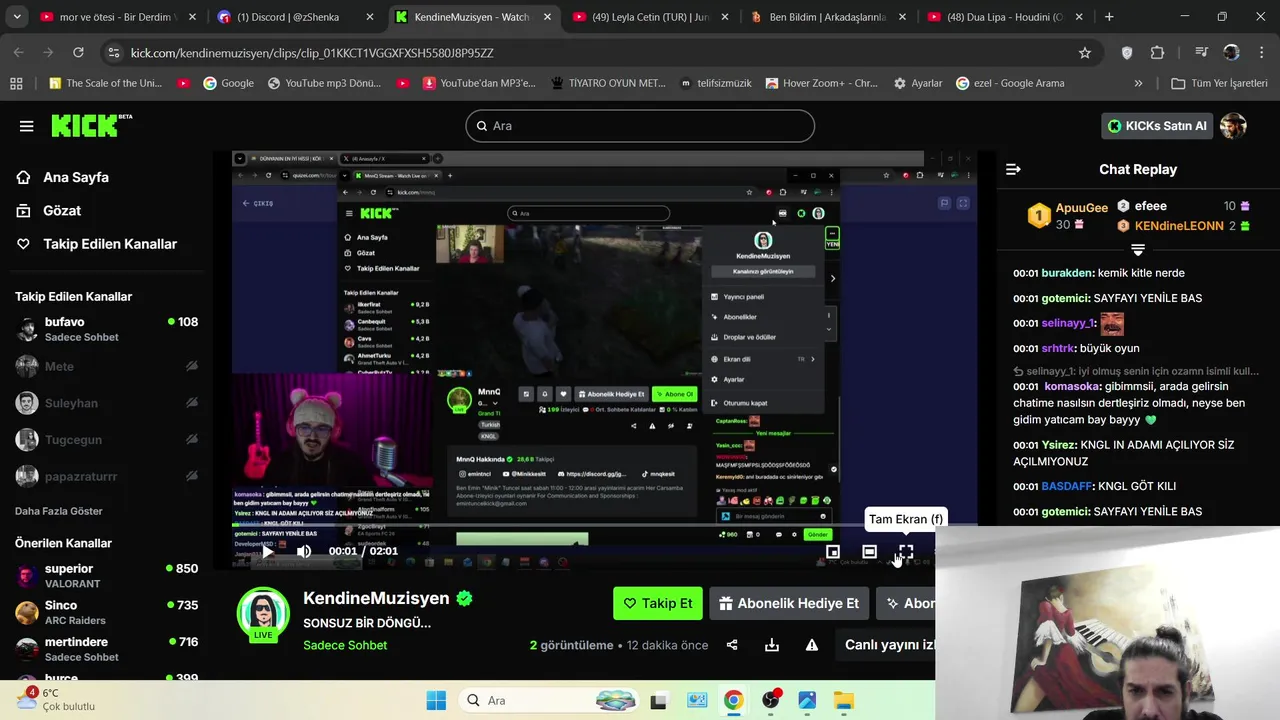Open YouTube'dan MP3'e bookmark

click(478, 83)
